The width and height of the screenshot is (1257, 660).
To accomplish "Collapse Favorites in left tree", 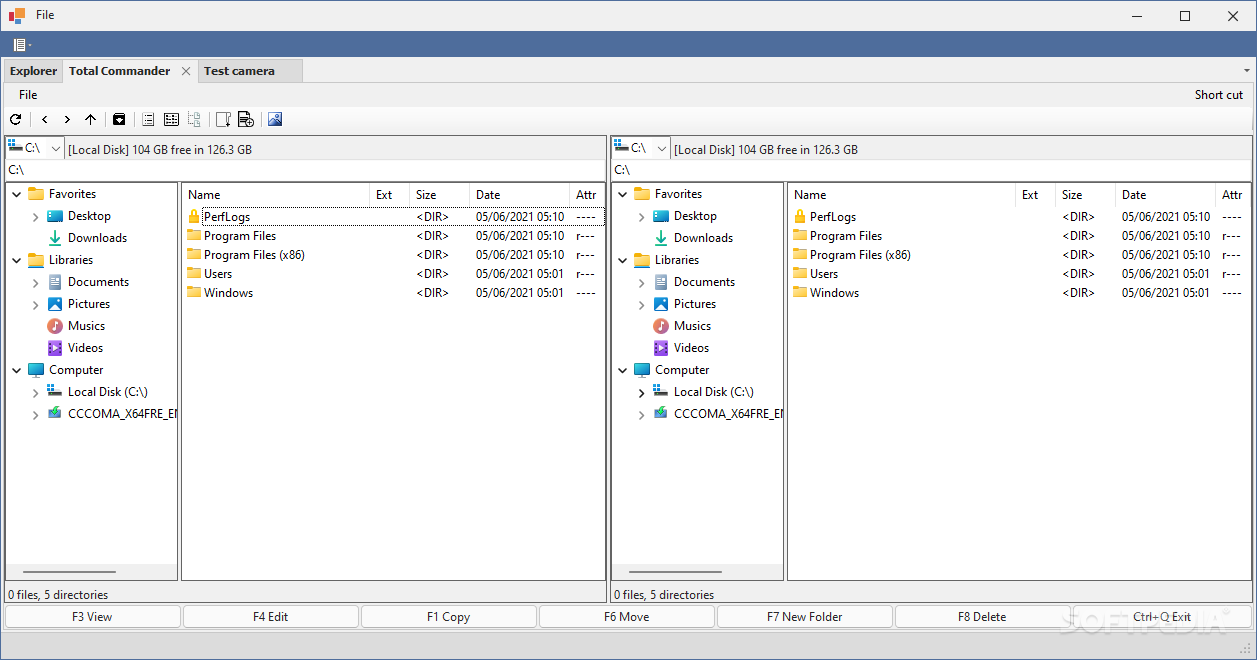I will pyautogui.click(x=17, y=194).
